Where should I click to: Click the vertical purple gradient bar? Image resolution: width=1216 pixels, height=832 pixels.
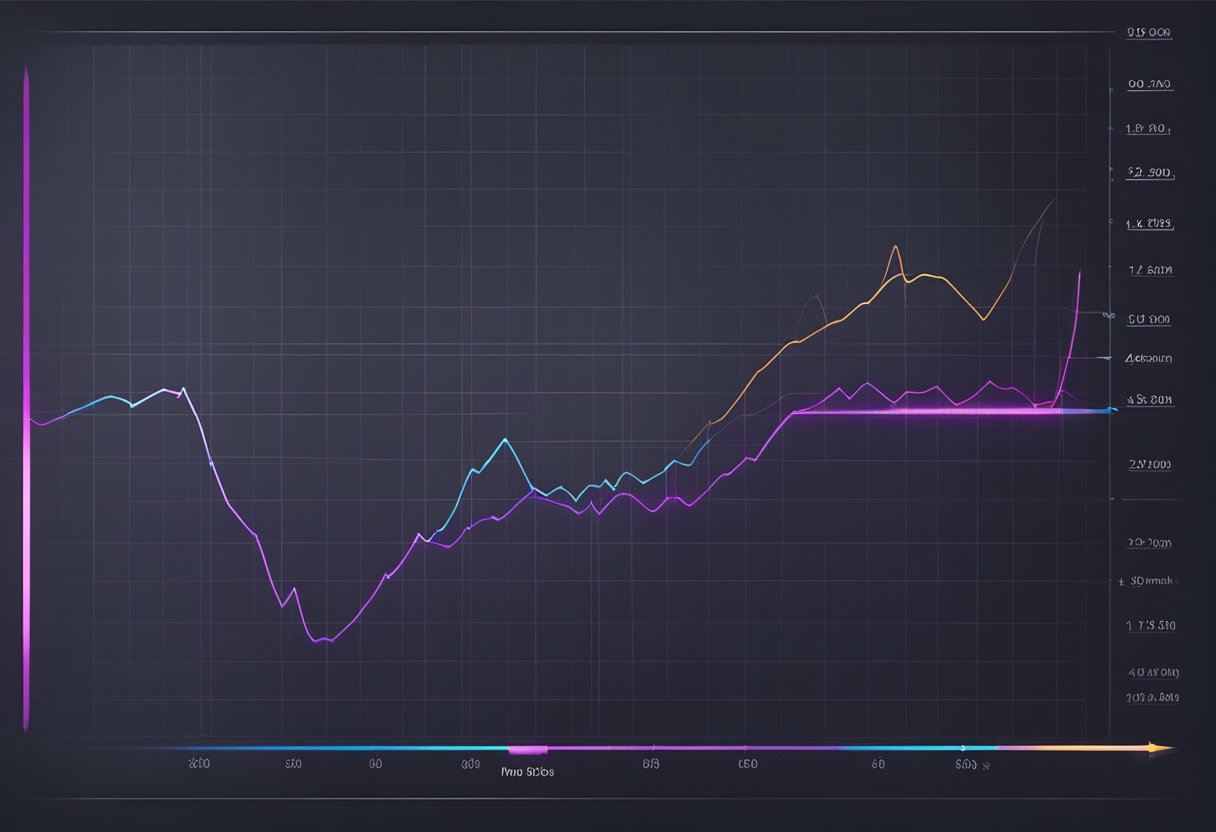(26, 400)
